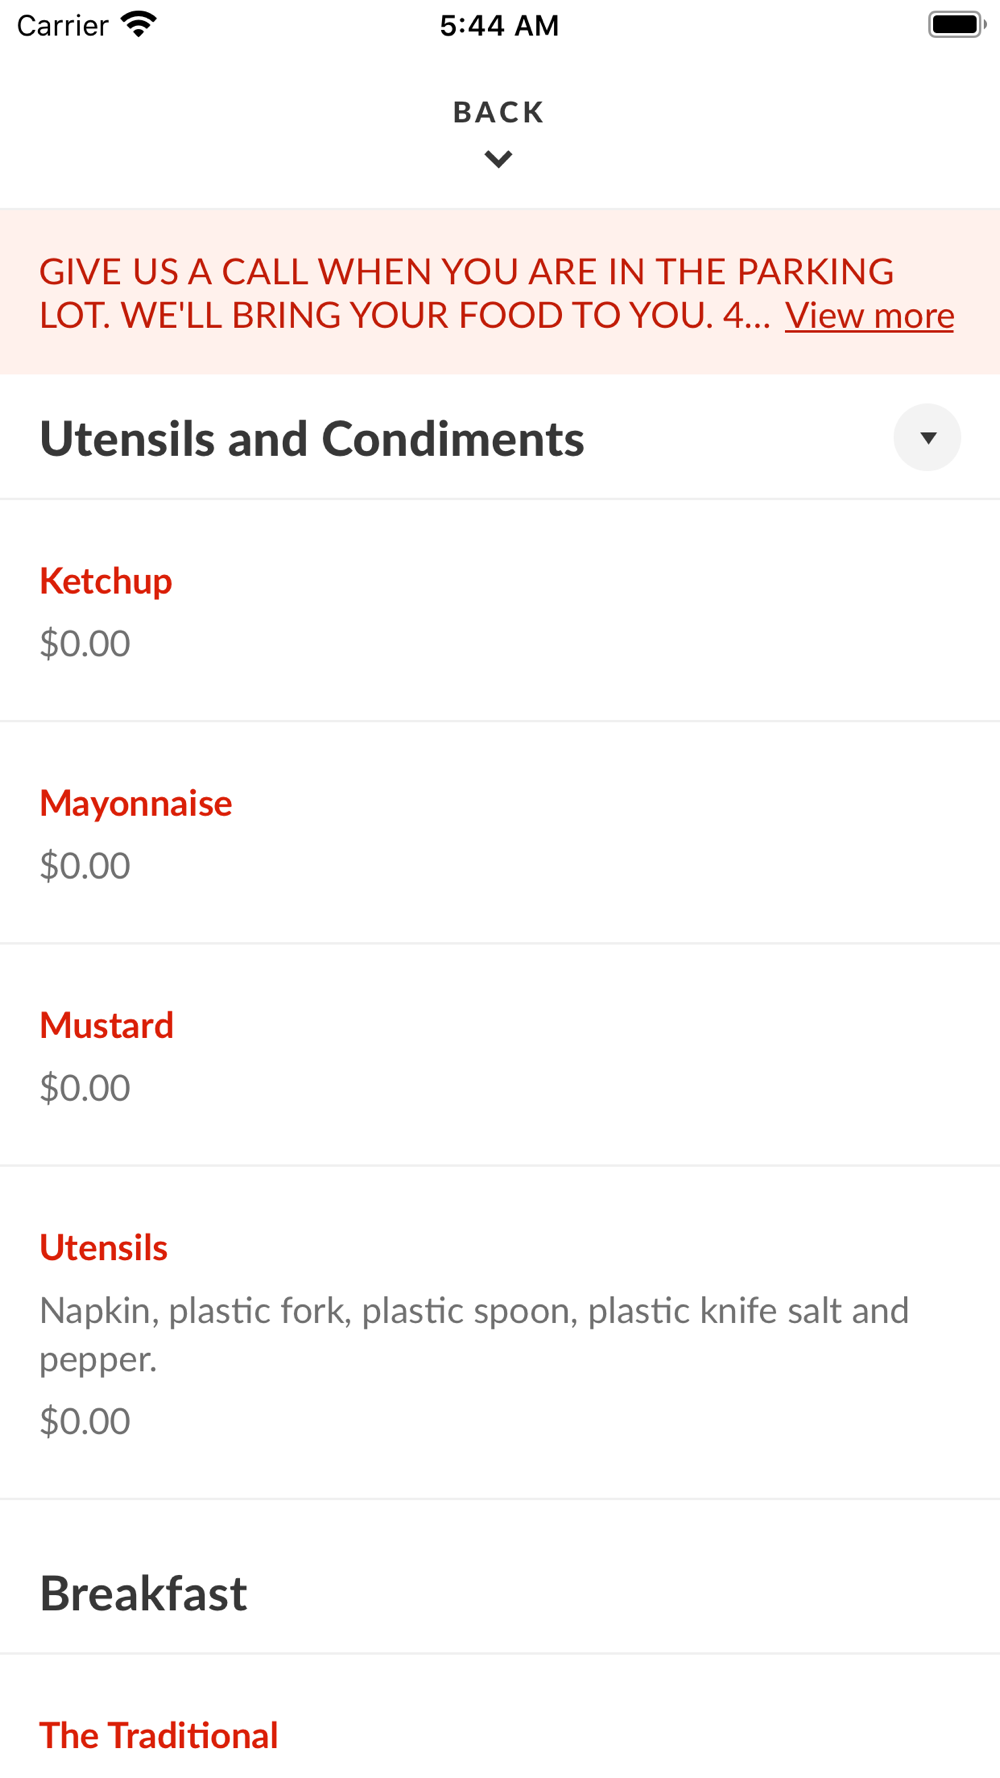Select the Mayonnaise item
This screenshot has width=1000, height=1778.
tap(500, 833)
